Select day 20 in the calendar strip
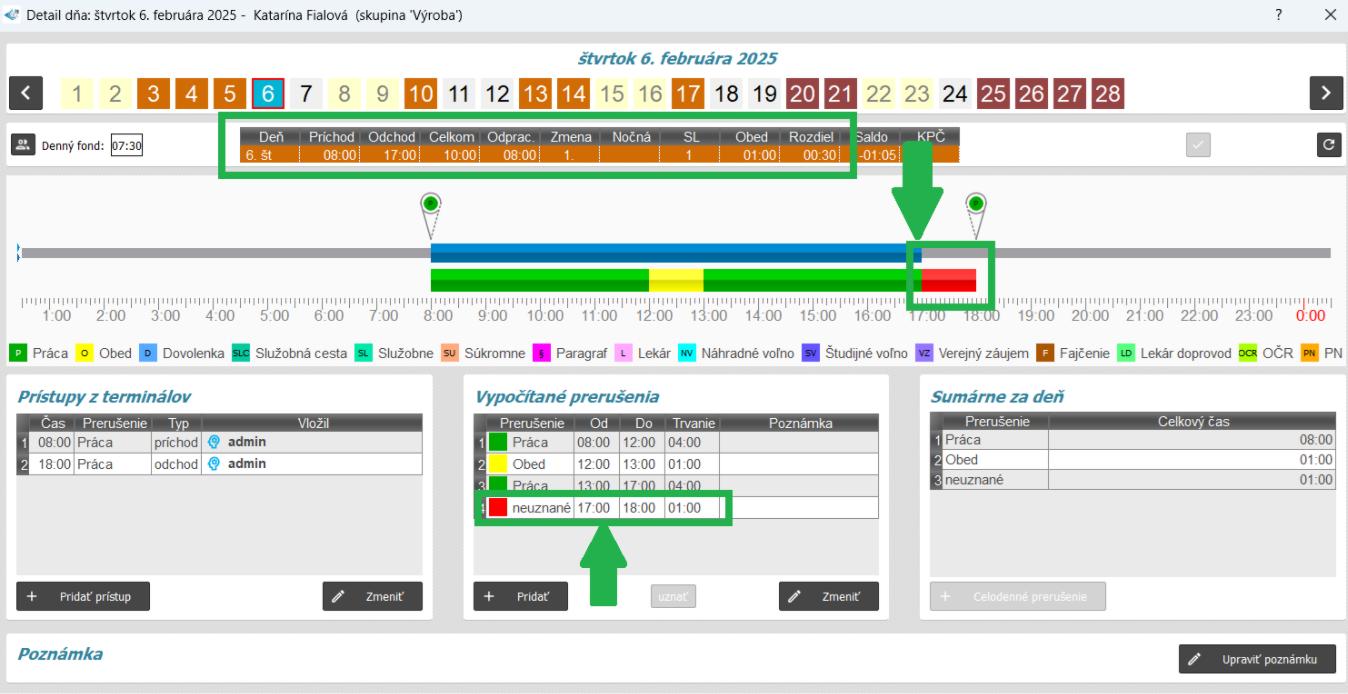The image size is (1348, 694). coord(802,94)
